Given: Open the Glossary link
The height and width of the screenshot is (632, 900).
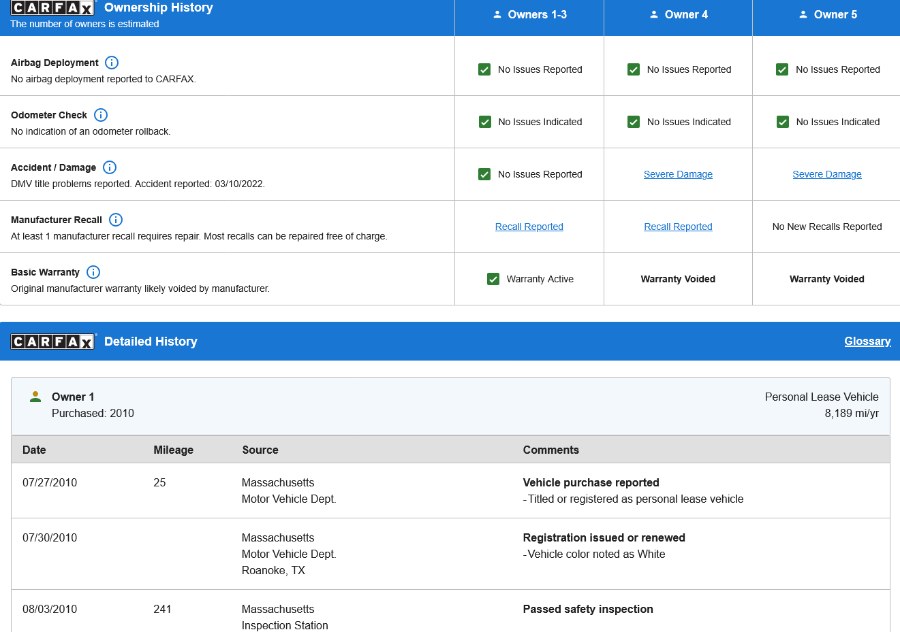Looking at the screenshot, I should tap(867, 342).
